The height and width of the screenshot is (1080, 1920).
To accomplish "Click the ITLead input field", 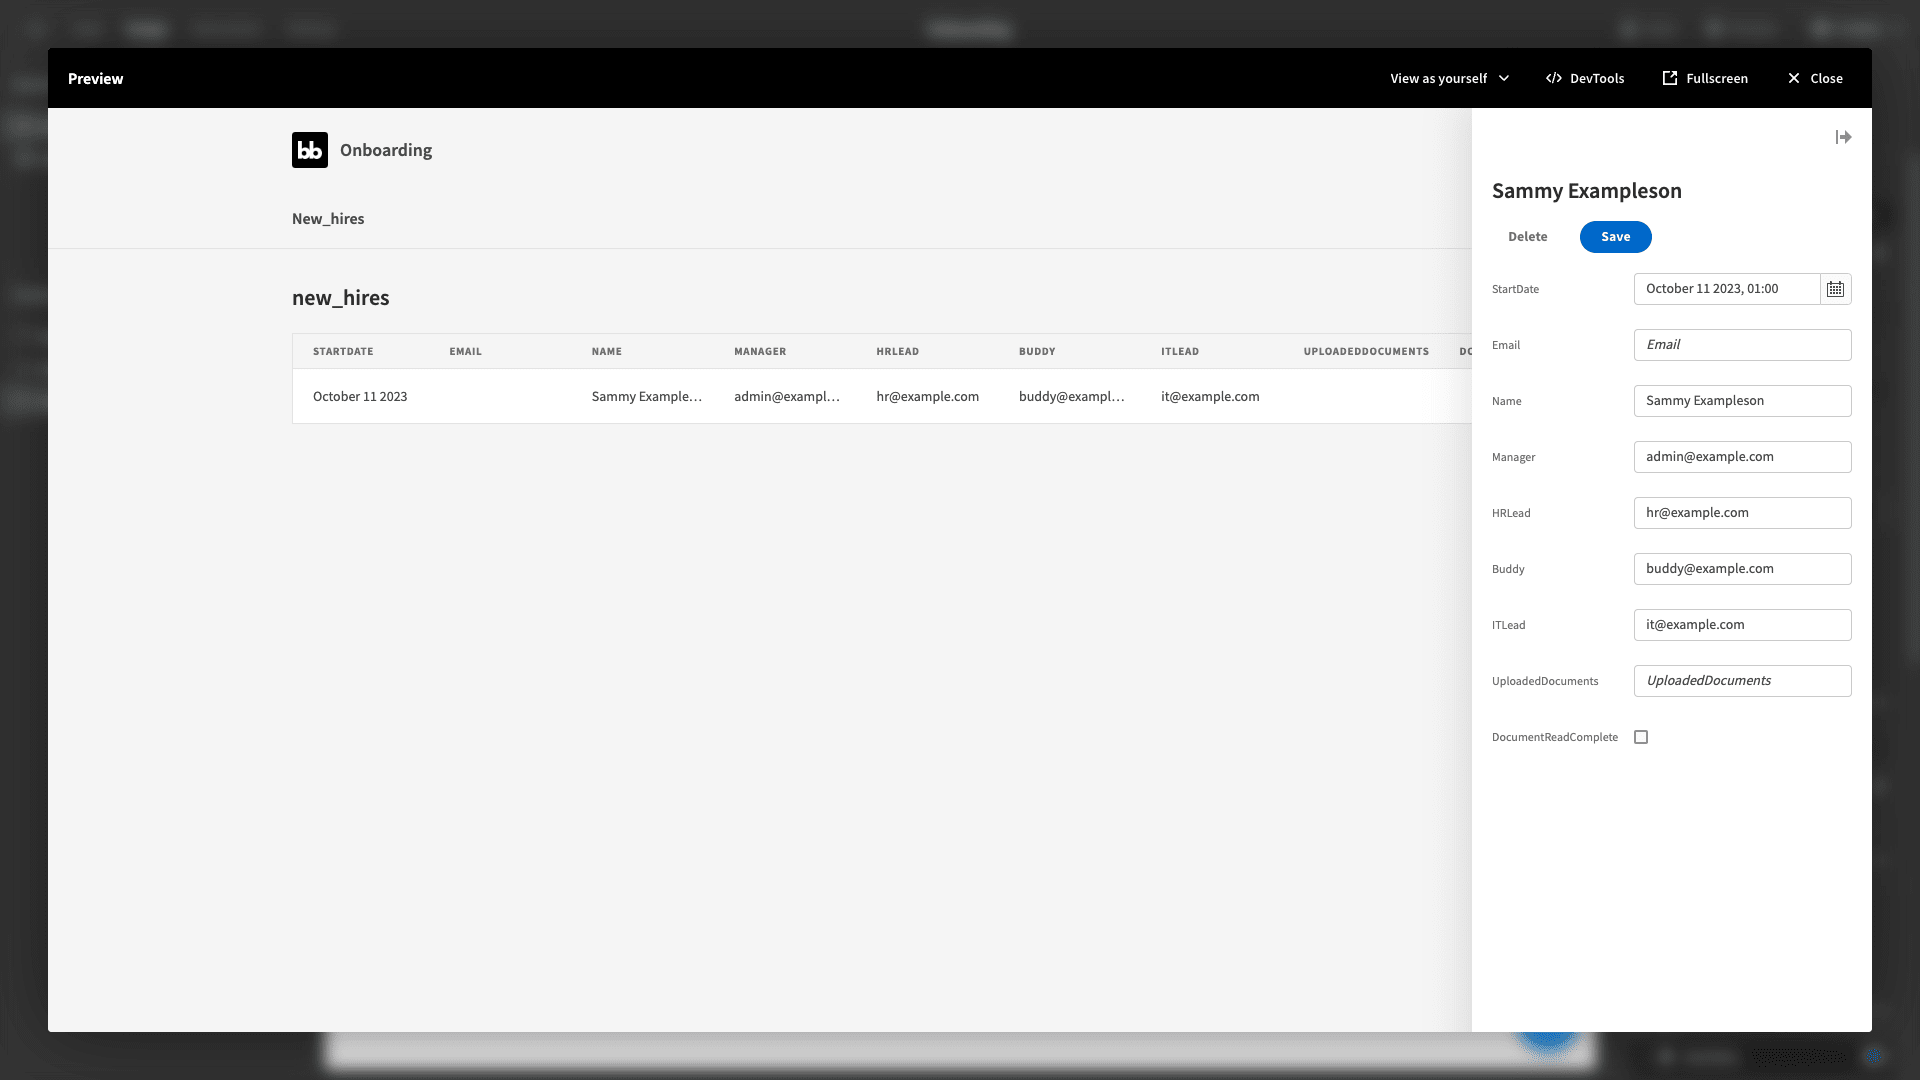I will point(1742,625).
